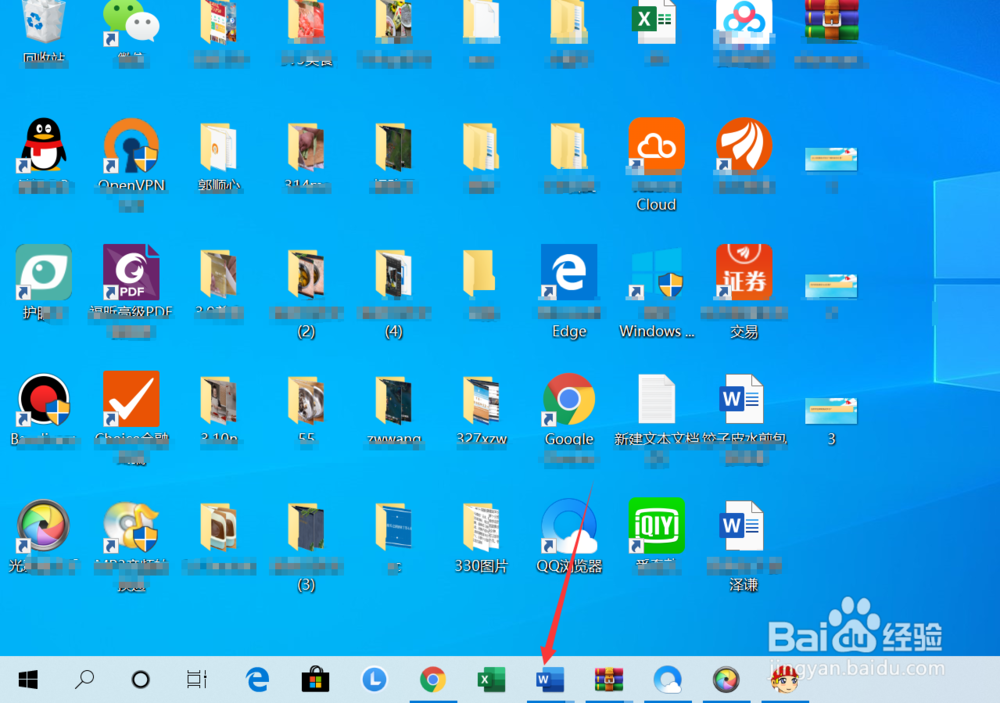Click the taskbar search magnifier icon
This screenshot has height=703, width=1000.
pos(84,680)
